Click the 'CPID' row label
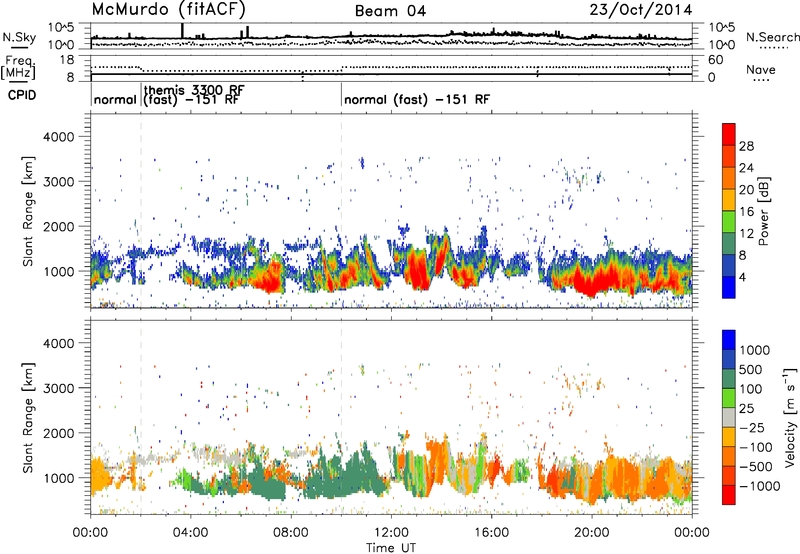 click(x=22, y=95)
